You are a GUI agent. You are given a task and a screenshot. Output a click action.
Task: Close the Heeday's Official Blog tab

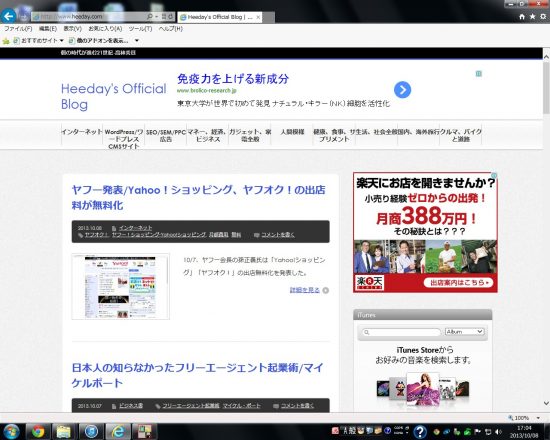(258, 17)
